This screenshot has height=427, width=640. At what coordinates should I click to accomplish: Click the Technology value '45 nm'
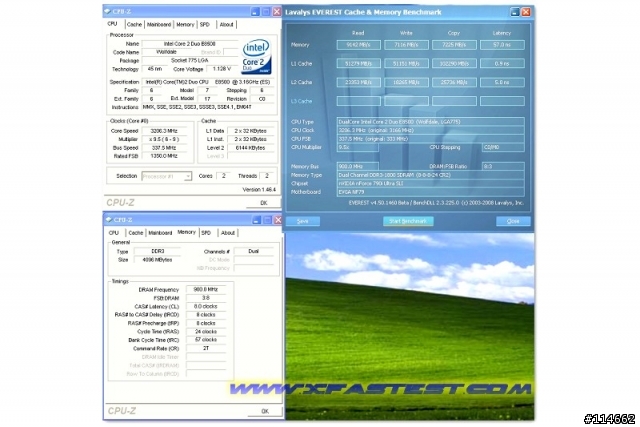point(154,69)
